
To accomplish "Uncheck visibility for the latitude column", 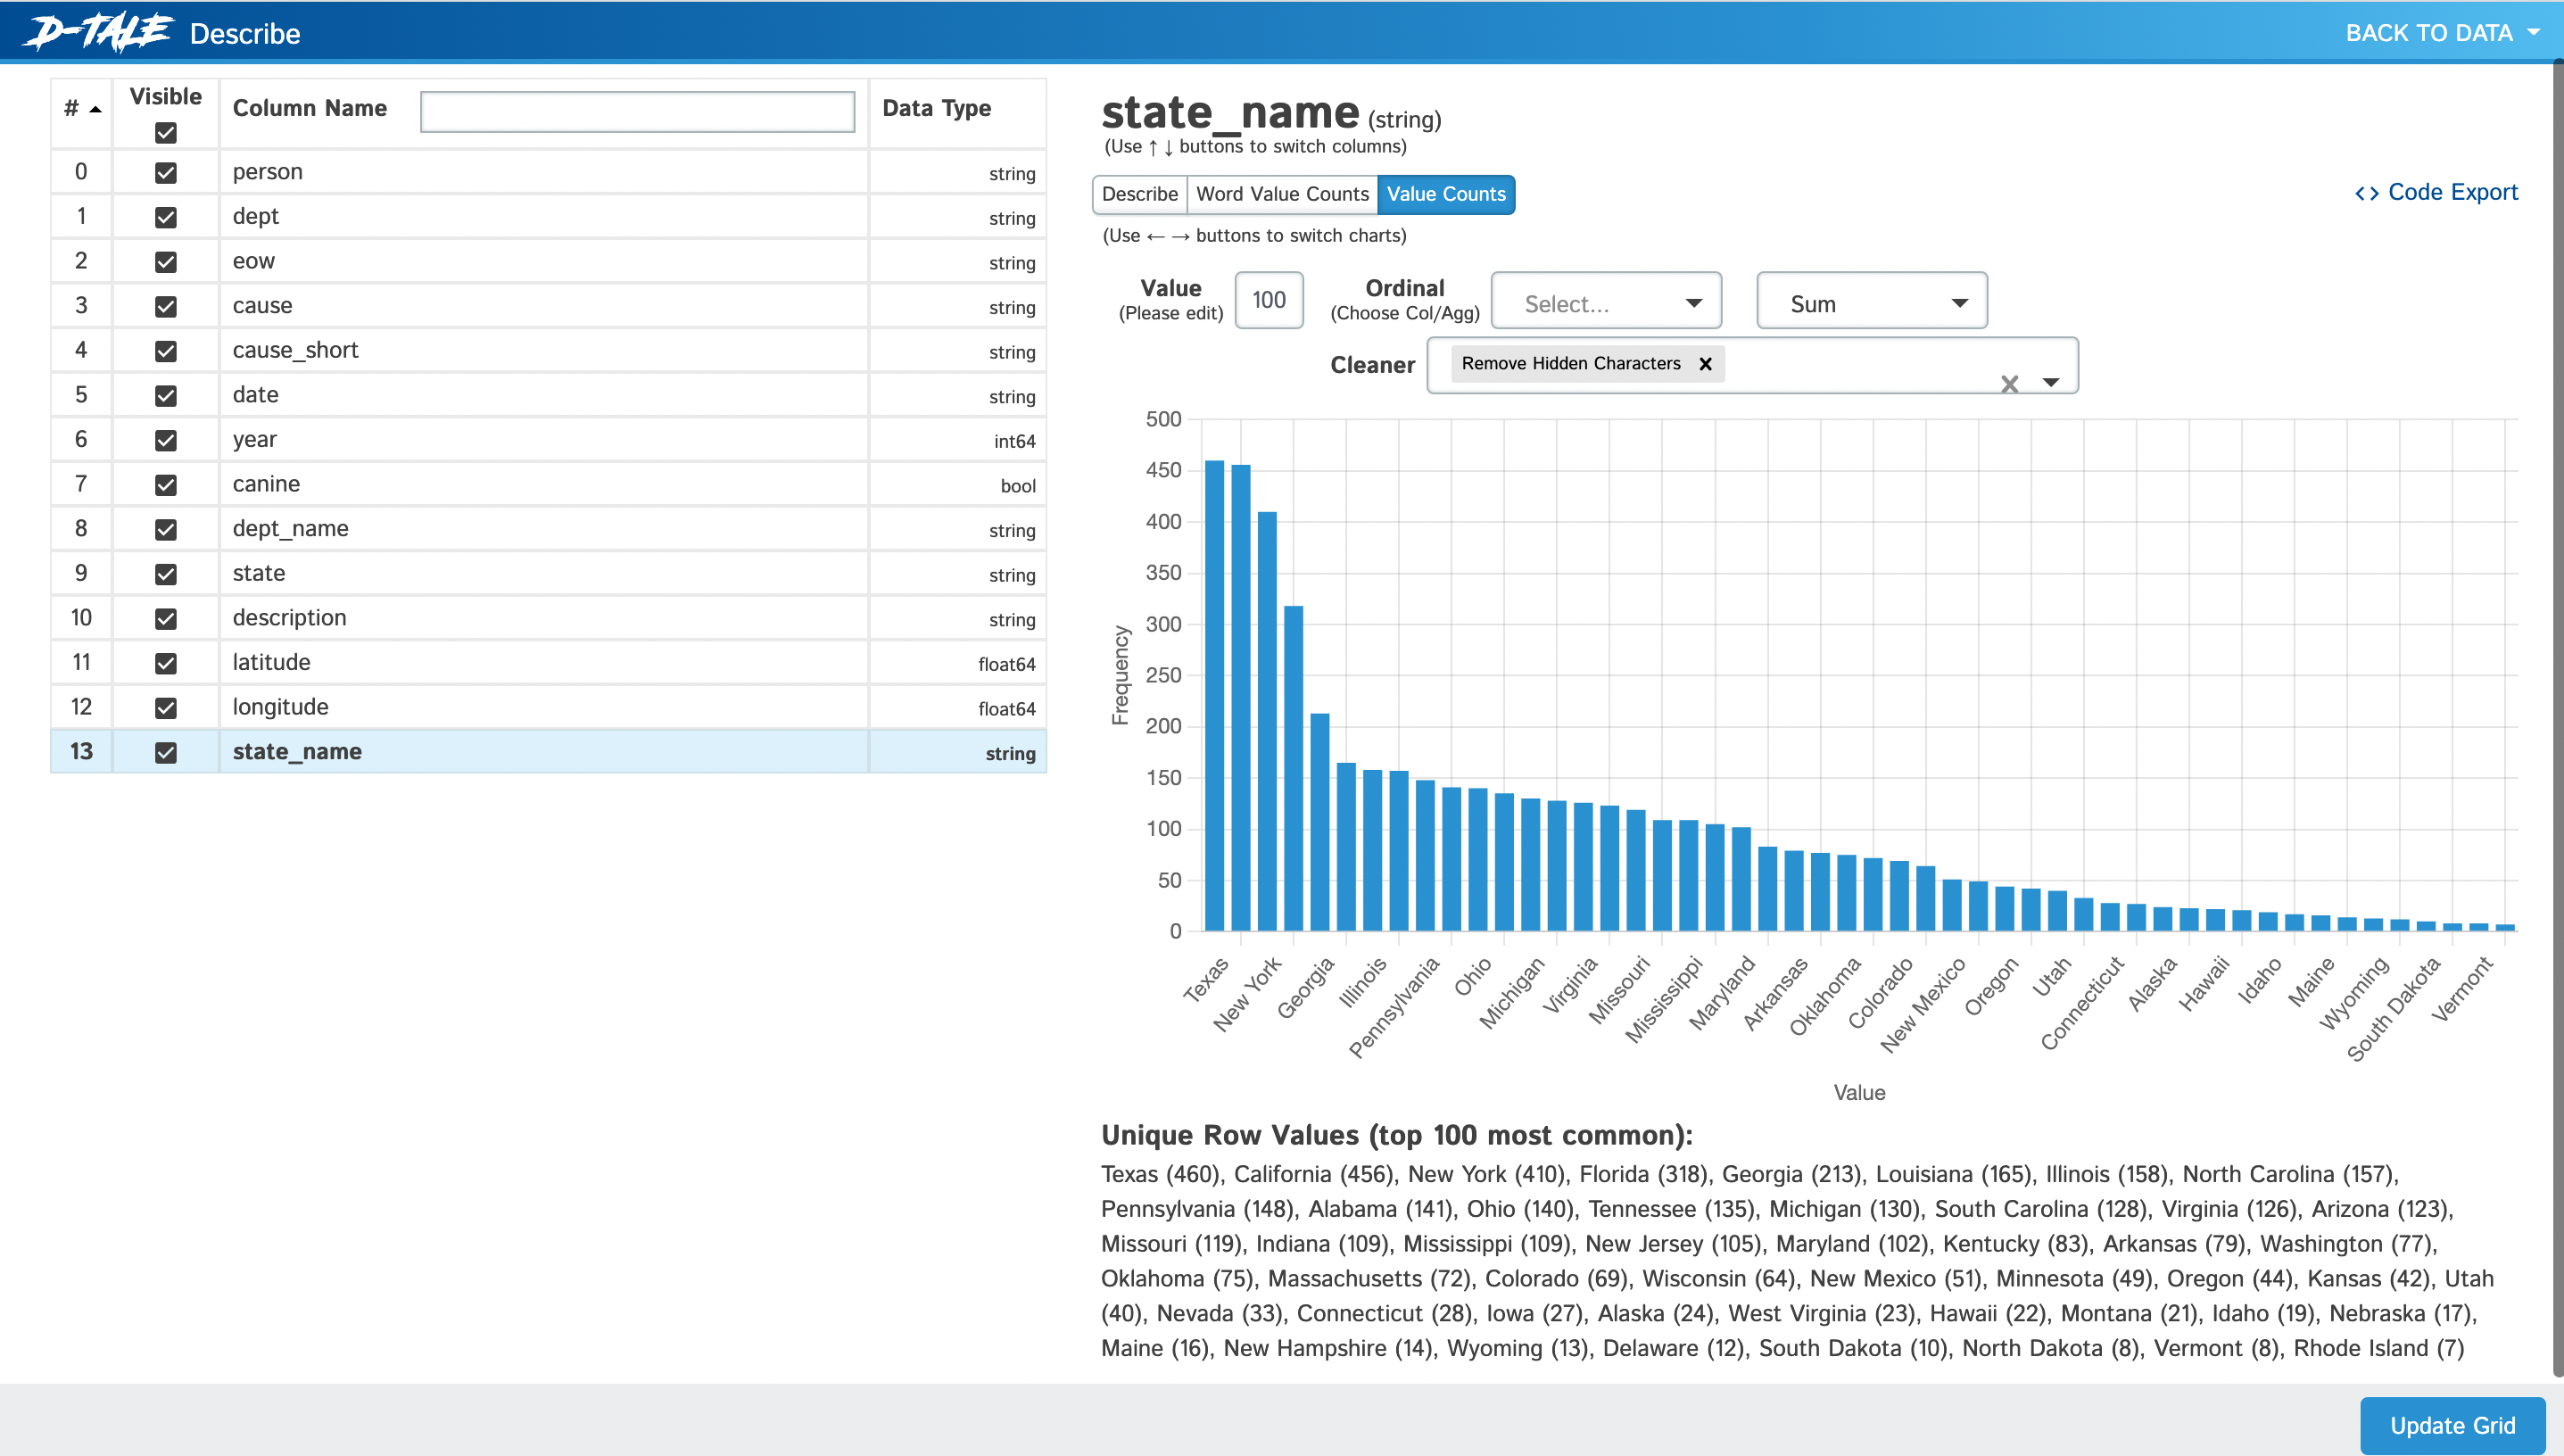I will click(x=166, y=663).
